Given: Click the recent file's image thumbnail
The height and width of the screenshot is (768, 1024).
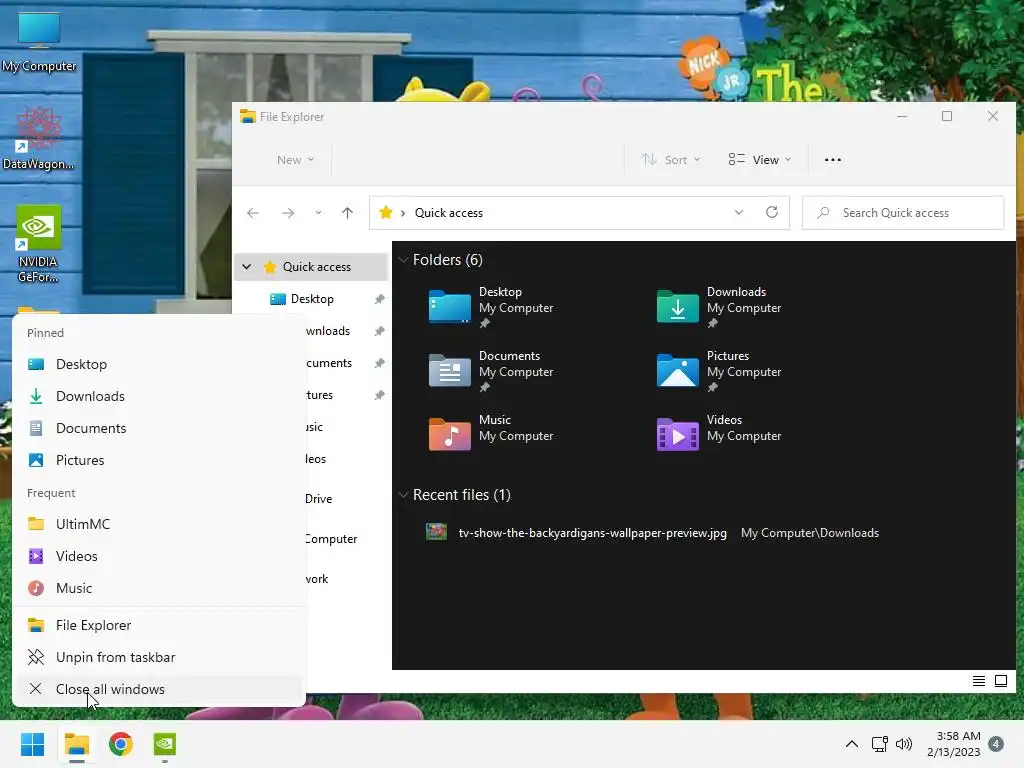Looking at the screenshot, I should (436, 532).
